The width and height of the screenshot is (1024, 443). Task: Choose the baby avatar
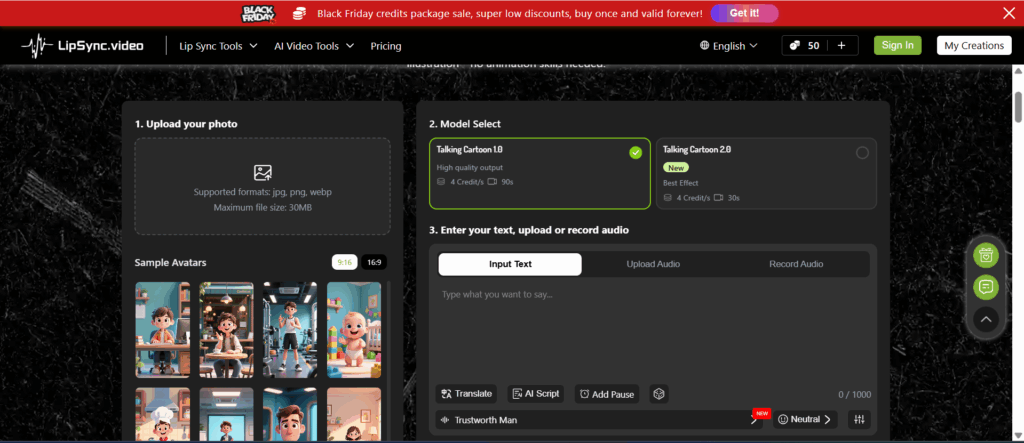point(354,329)
